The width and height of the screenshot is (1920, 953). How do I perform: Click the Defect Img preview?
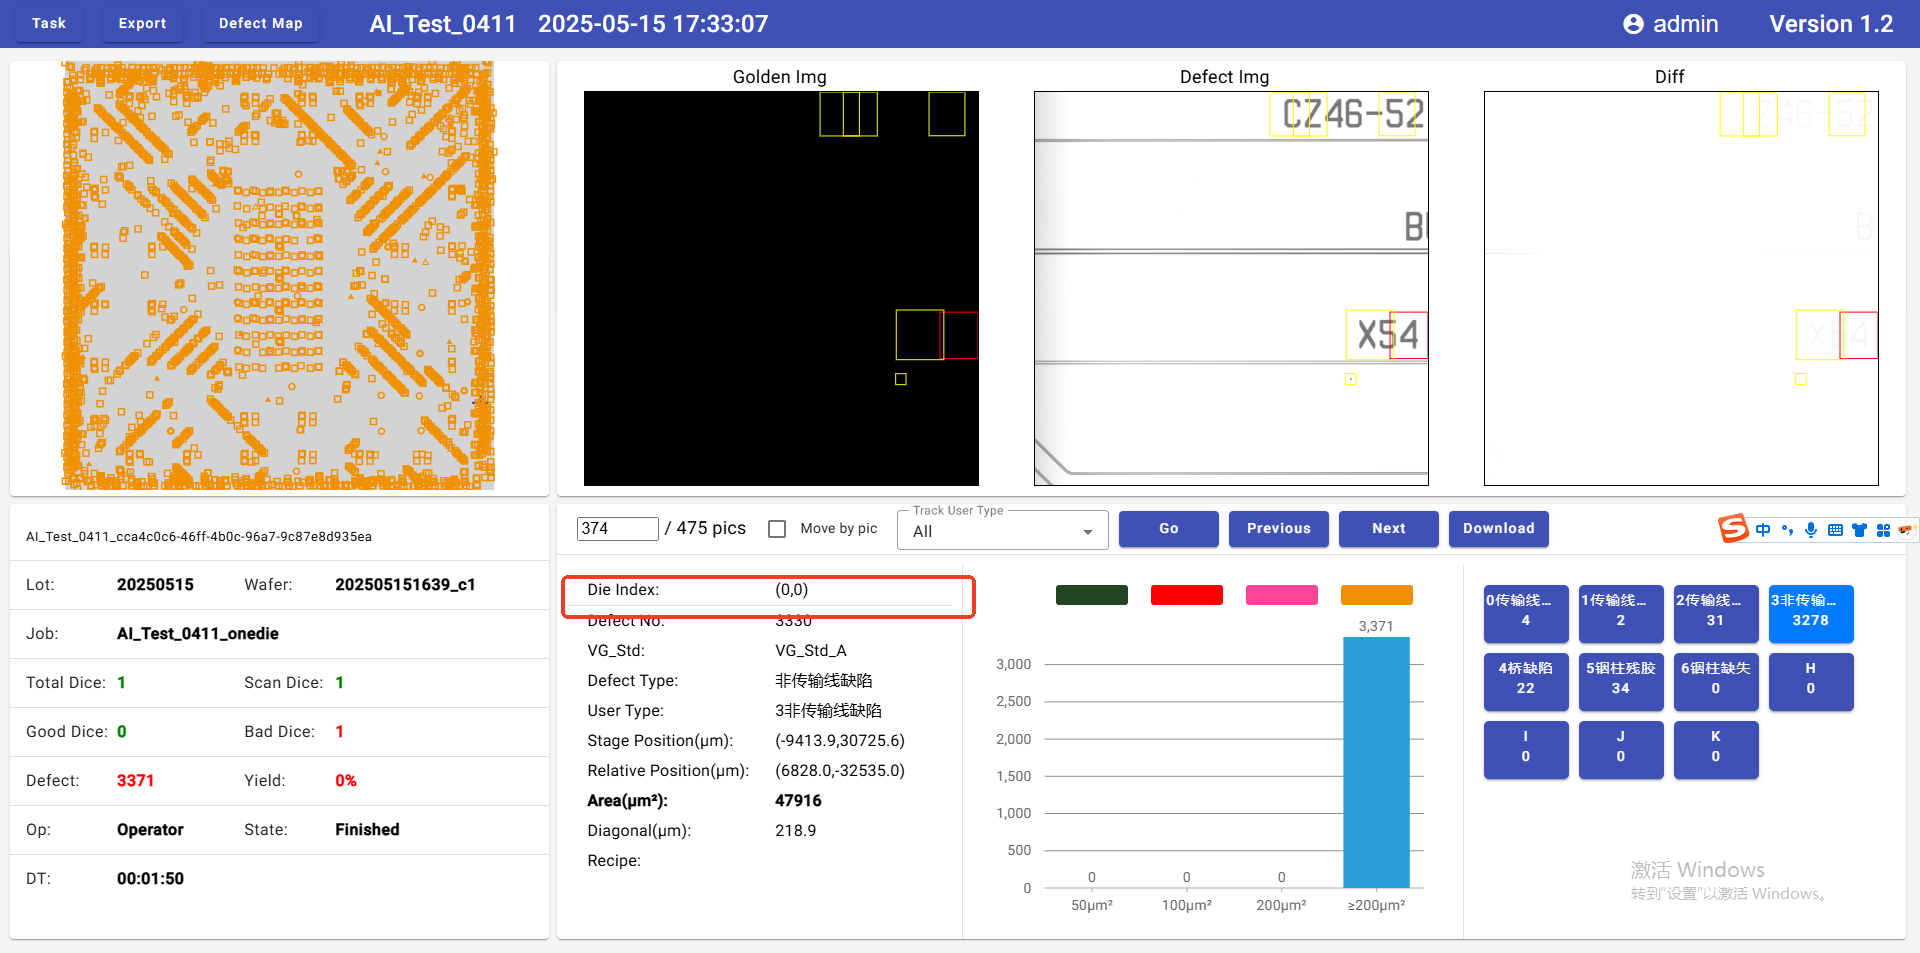coord(1231,288)
